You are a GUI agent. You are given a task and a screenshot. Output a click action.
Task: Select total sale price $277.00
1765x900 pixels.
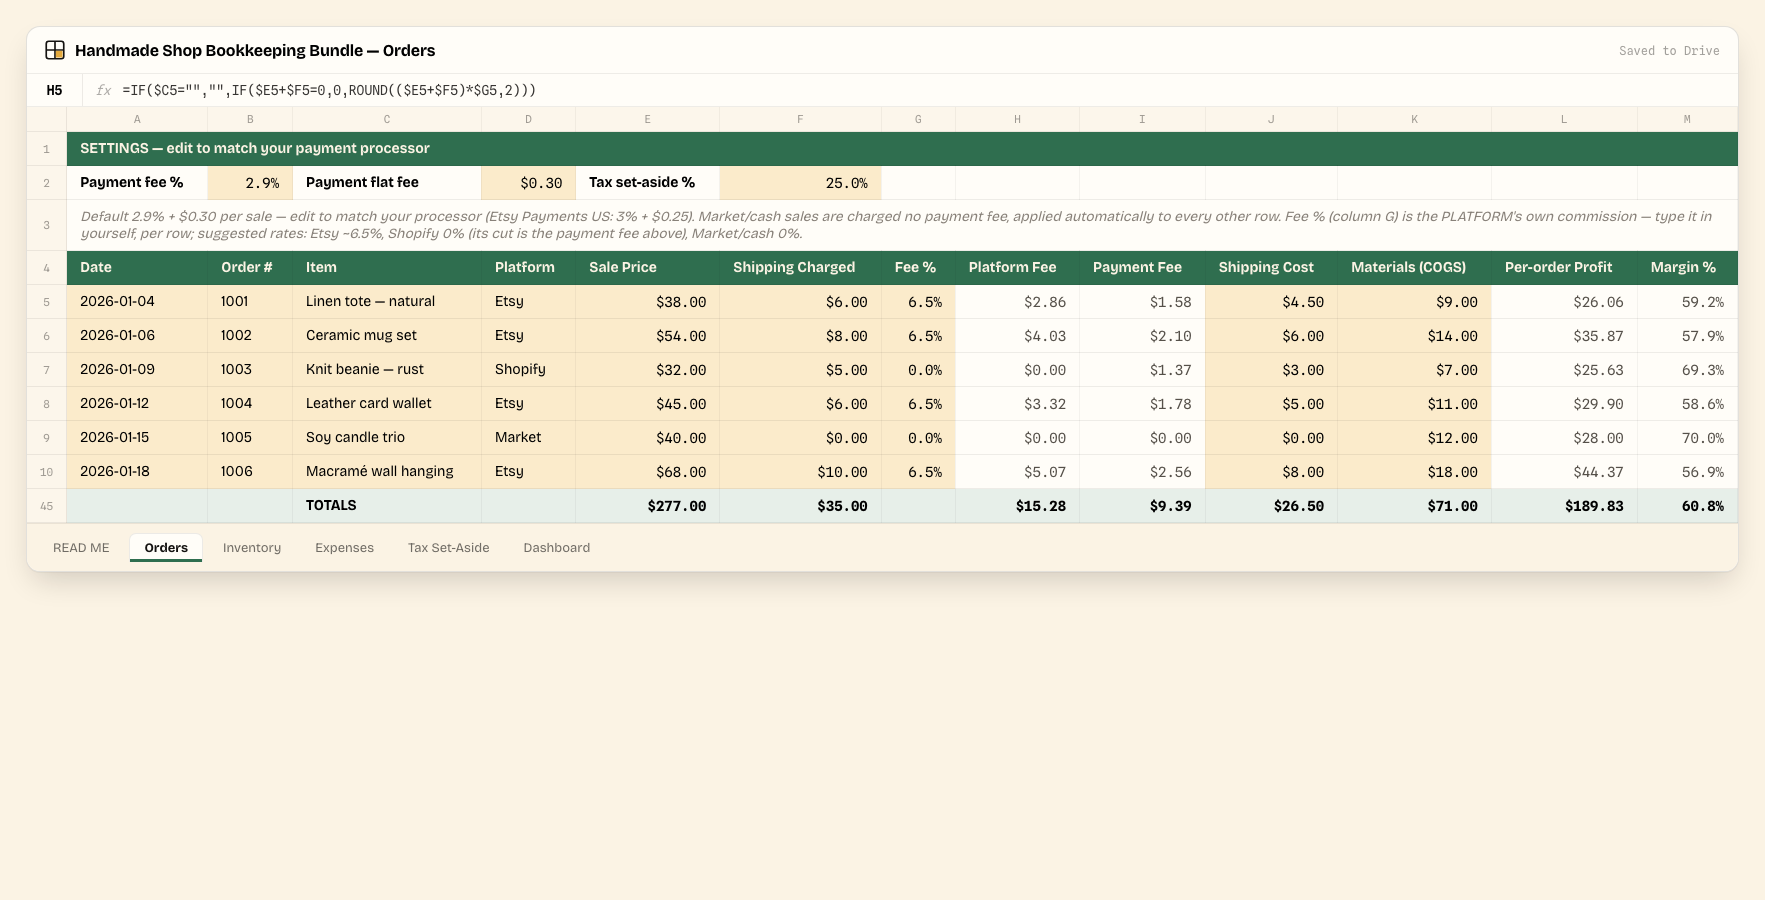pos(647,506)
